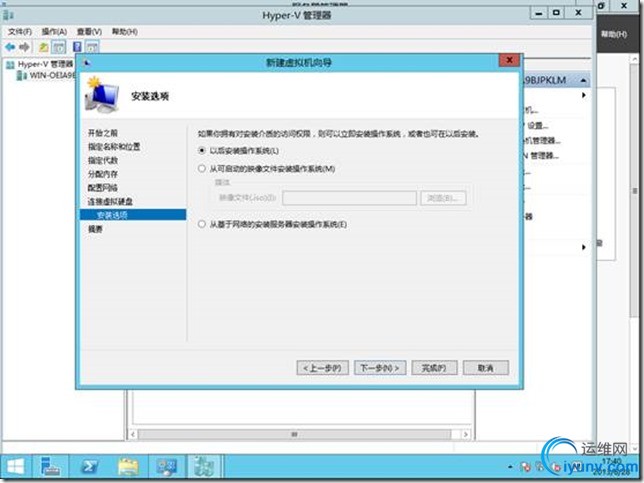The height and width of the screenshot is (483, 644).
Task: Open Server Manager from the taskbar
Action: 51,467
